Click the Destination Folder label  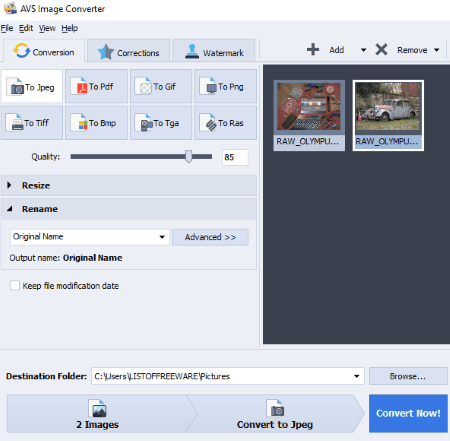pos(46,376)
